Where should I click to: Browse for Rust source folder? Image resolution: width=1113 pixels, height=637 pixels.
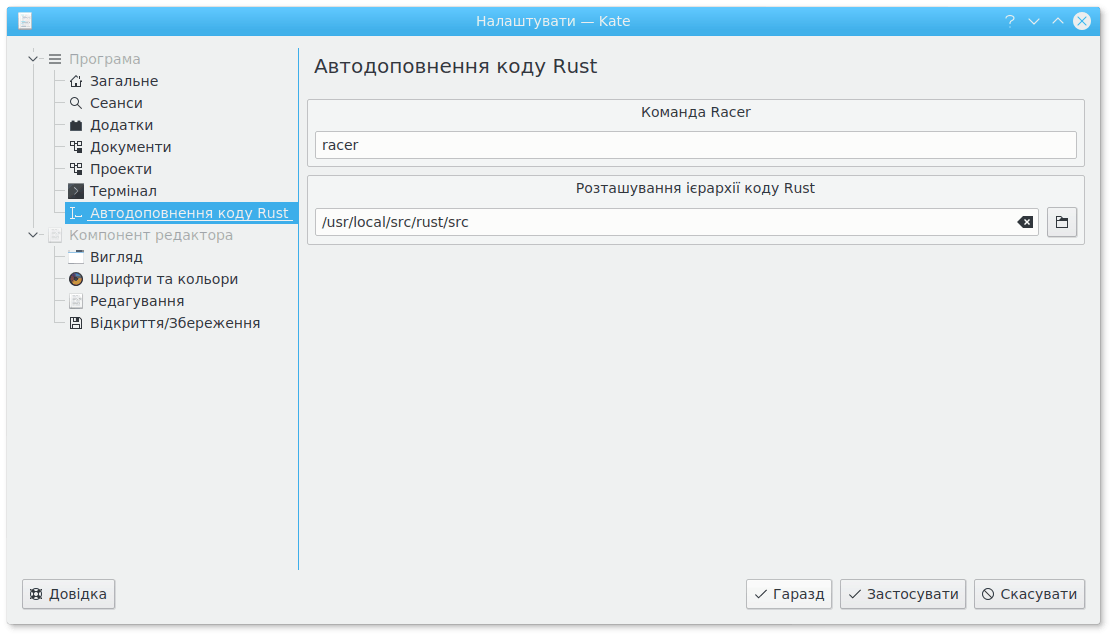[x=1061, y=222]
